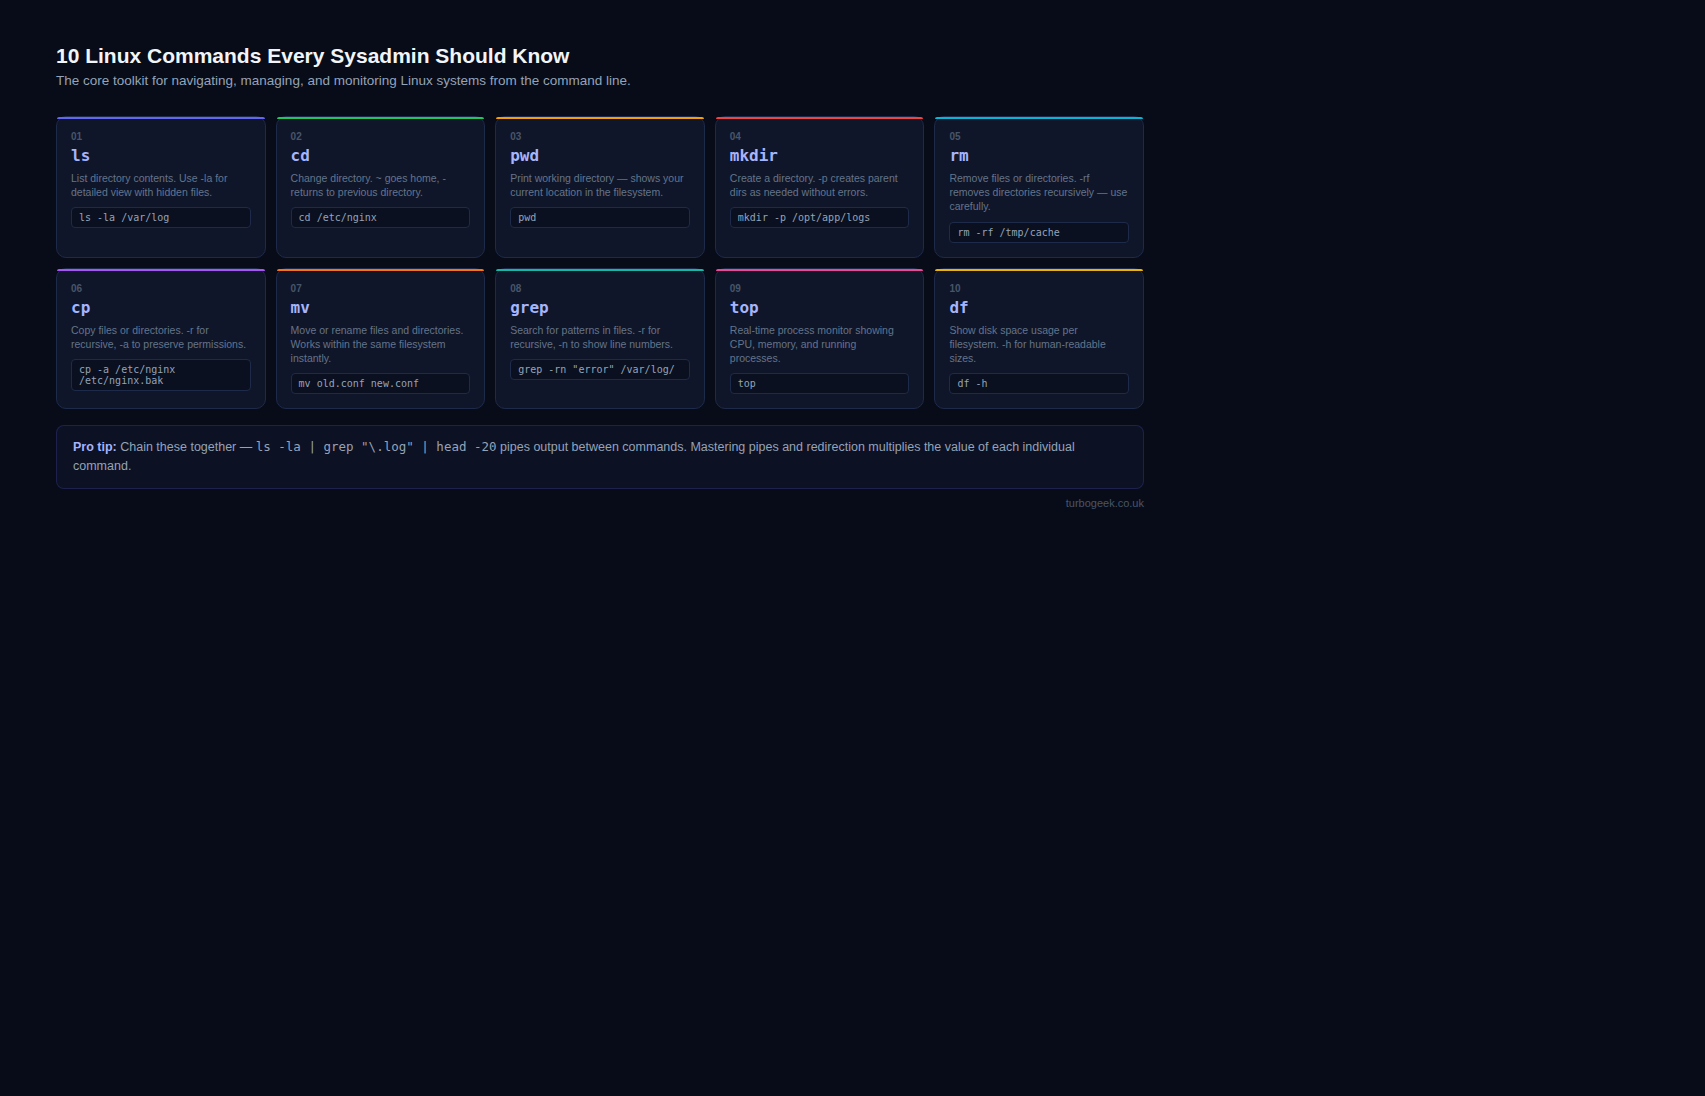This screenshot has height=1096, width=1705.
Task: Click the 'ls' command heading
Action: pyautogui.click(x=80, y=156)
